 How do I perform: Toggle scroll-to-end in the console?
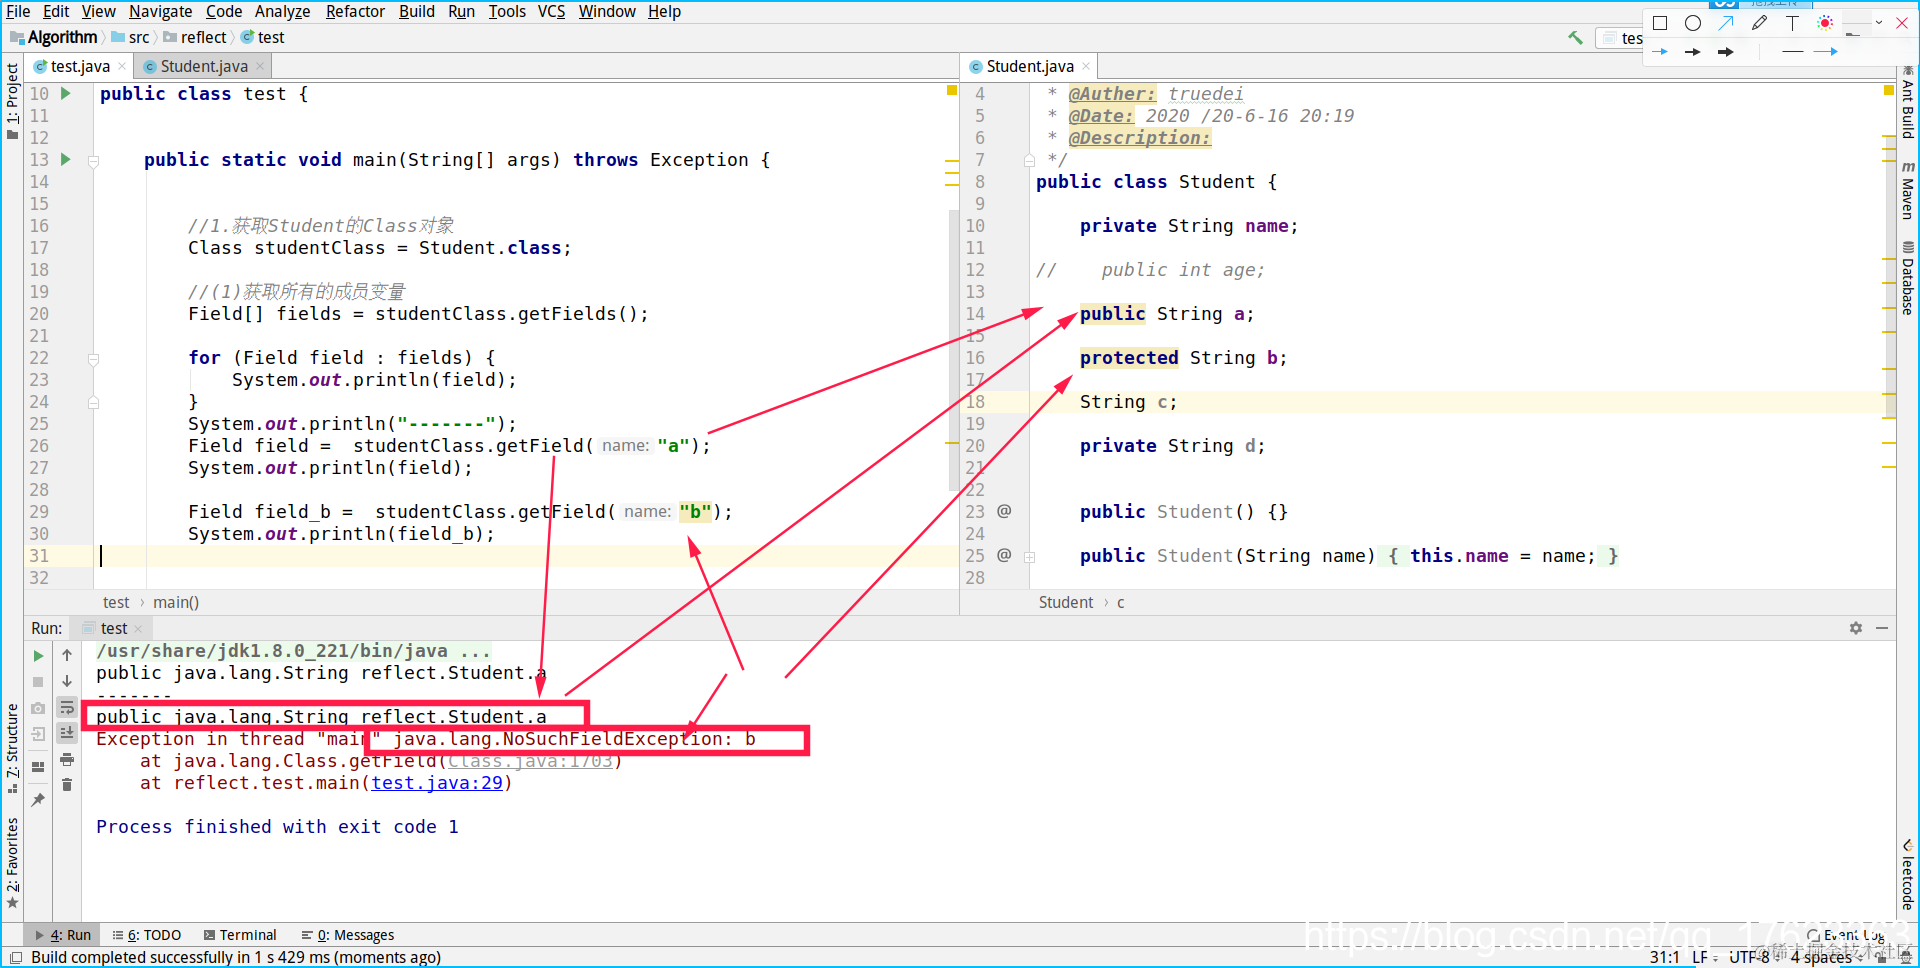(x=67, y=734)
